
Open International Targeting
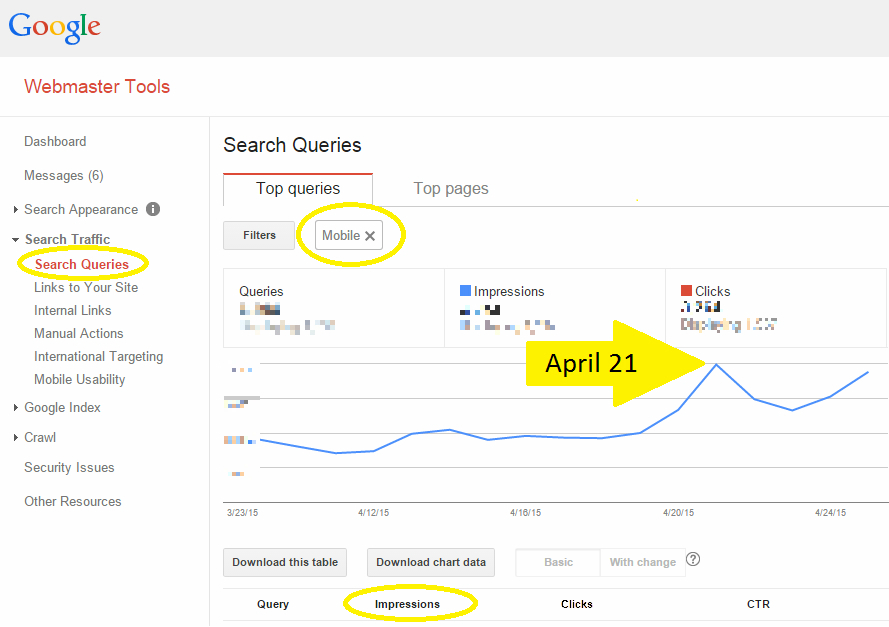(99, 357)
